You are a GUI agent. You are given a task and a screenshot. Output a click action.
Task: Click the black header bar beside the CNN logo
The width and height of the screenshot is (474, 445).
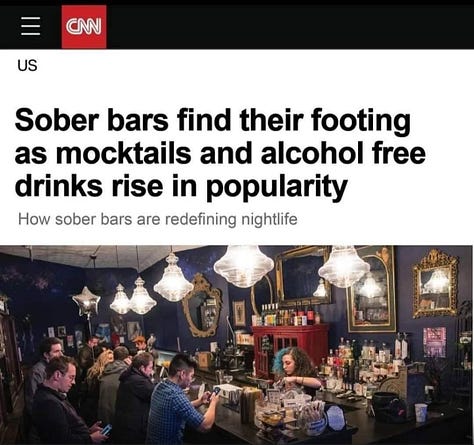pos(290,27)
